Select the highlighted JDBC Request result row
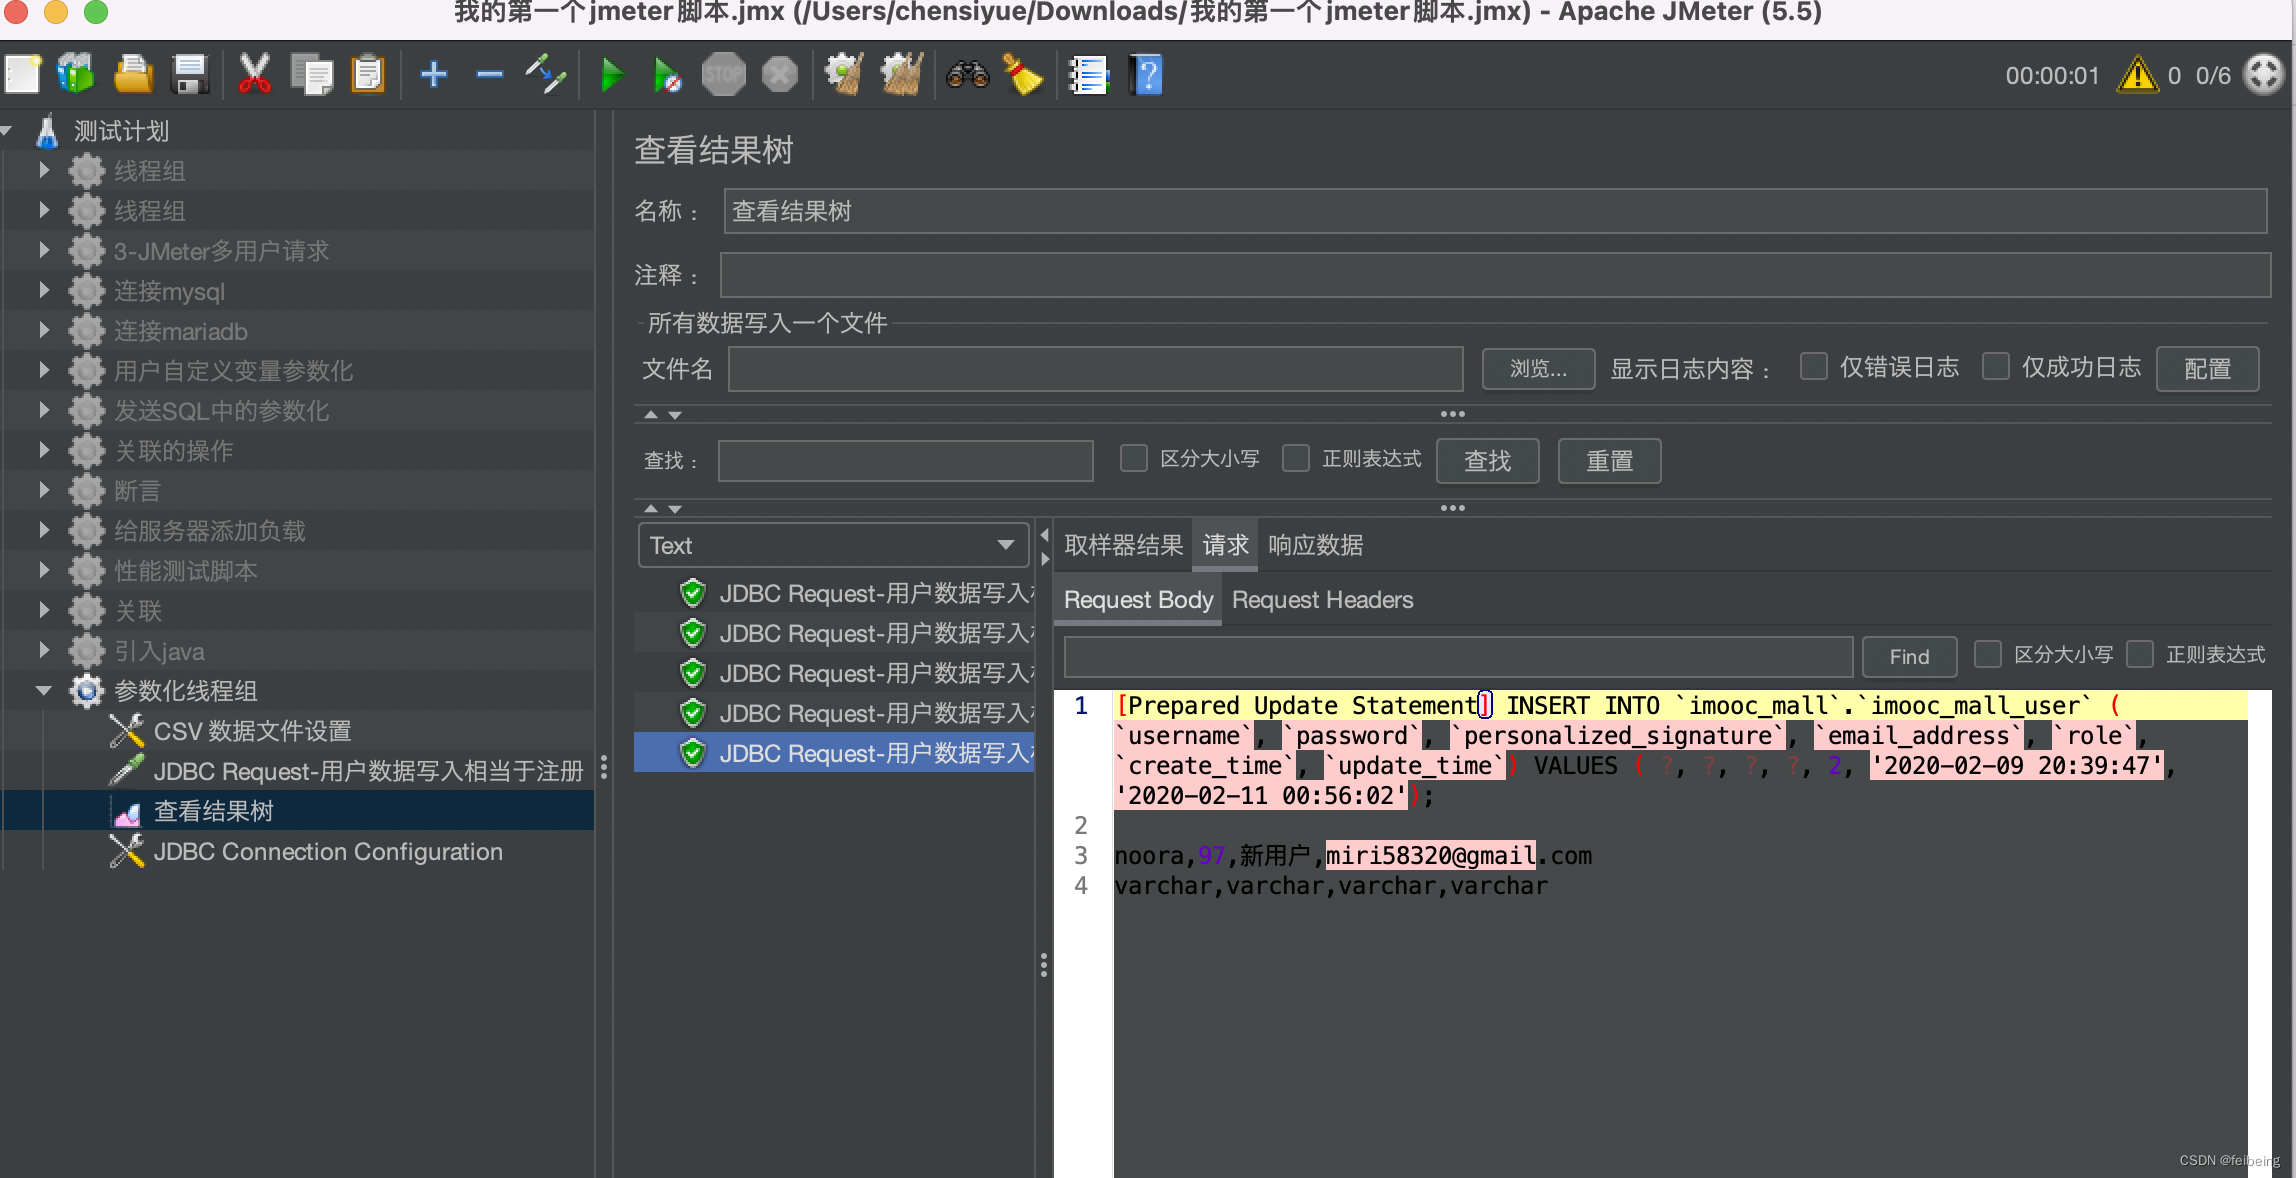2296x1178 pixels. [x=834, y=753]
